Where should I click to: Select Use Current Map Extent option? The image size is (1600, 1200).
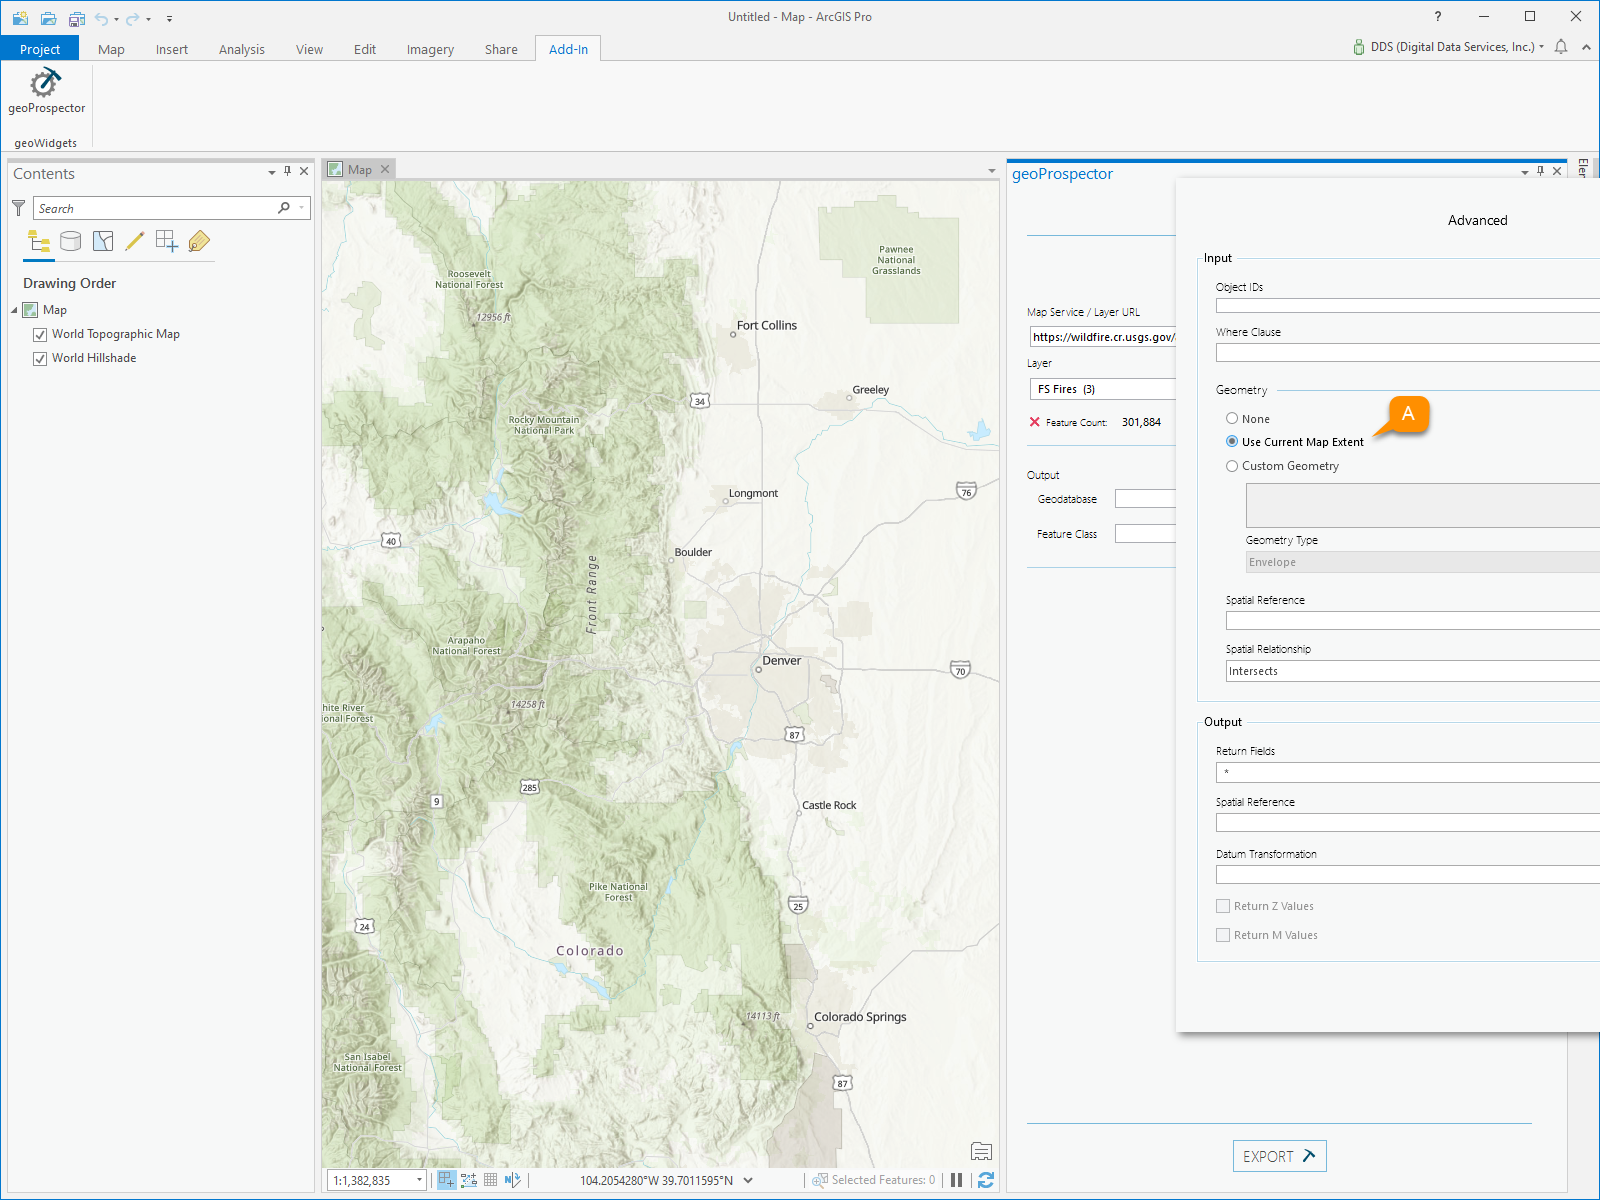coord(1232,441)
